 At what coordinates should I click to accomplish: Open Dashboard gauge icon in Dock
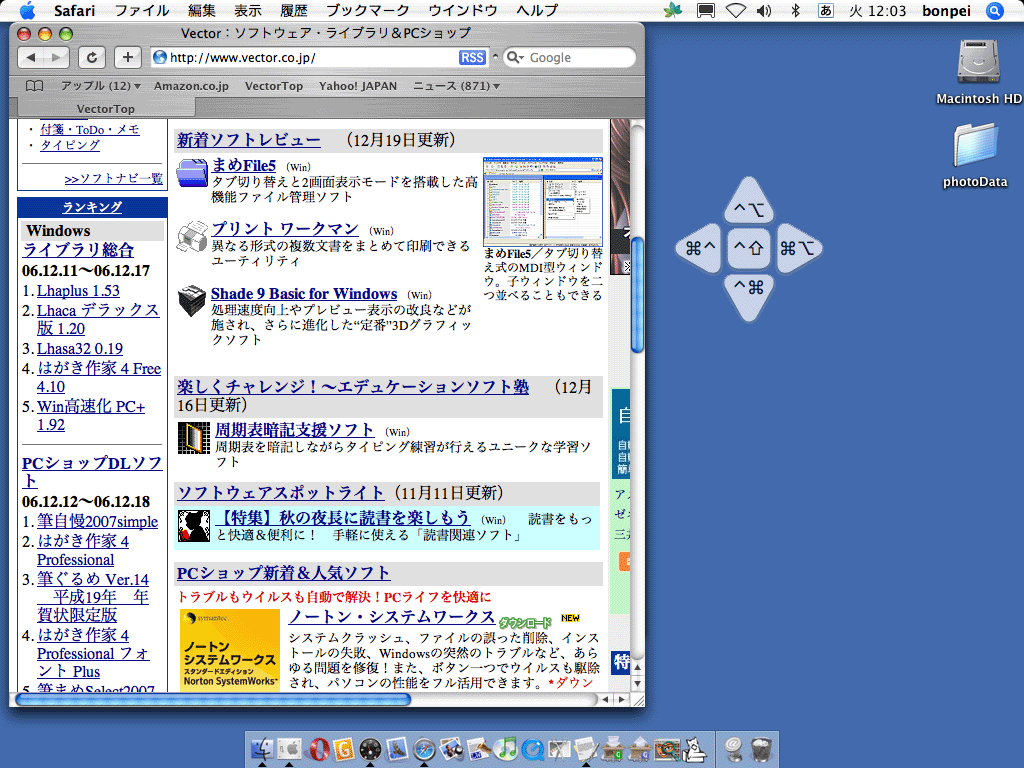pyautogui.click(x=370, y=750)
